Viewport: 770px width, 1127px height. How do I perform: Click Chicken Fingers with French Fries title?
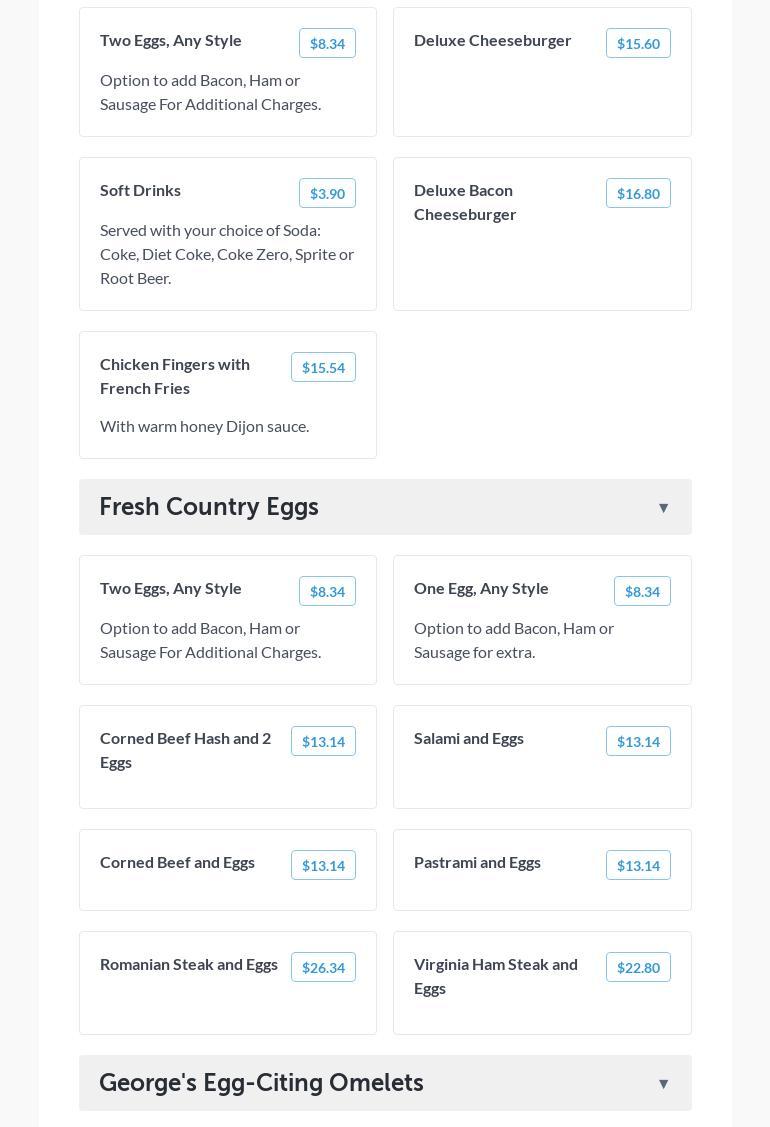coord(175,376)
